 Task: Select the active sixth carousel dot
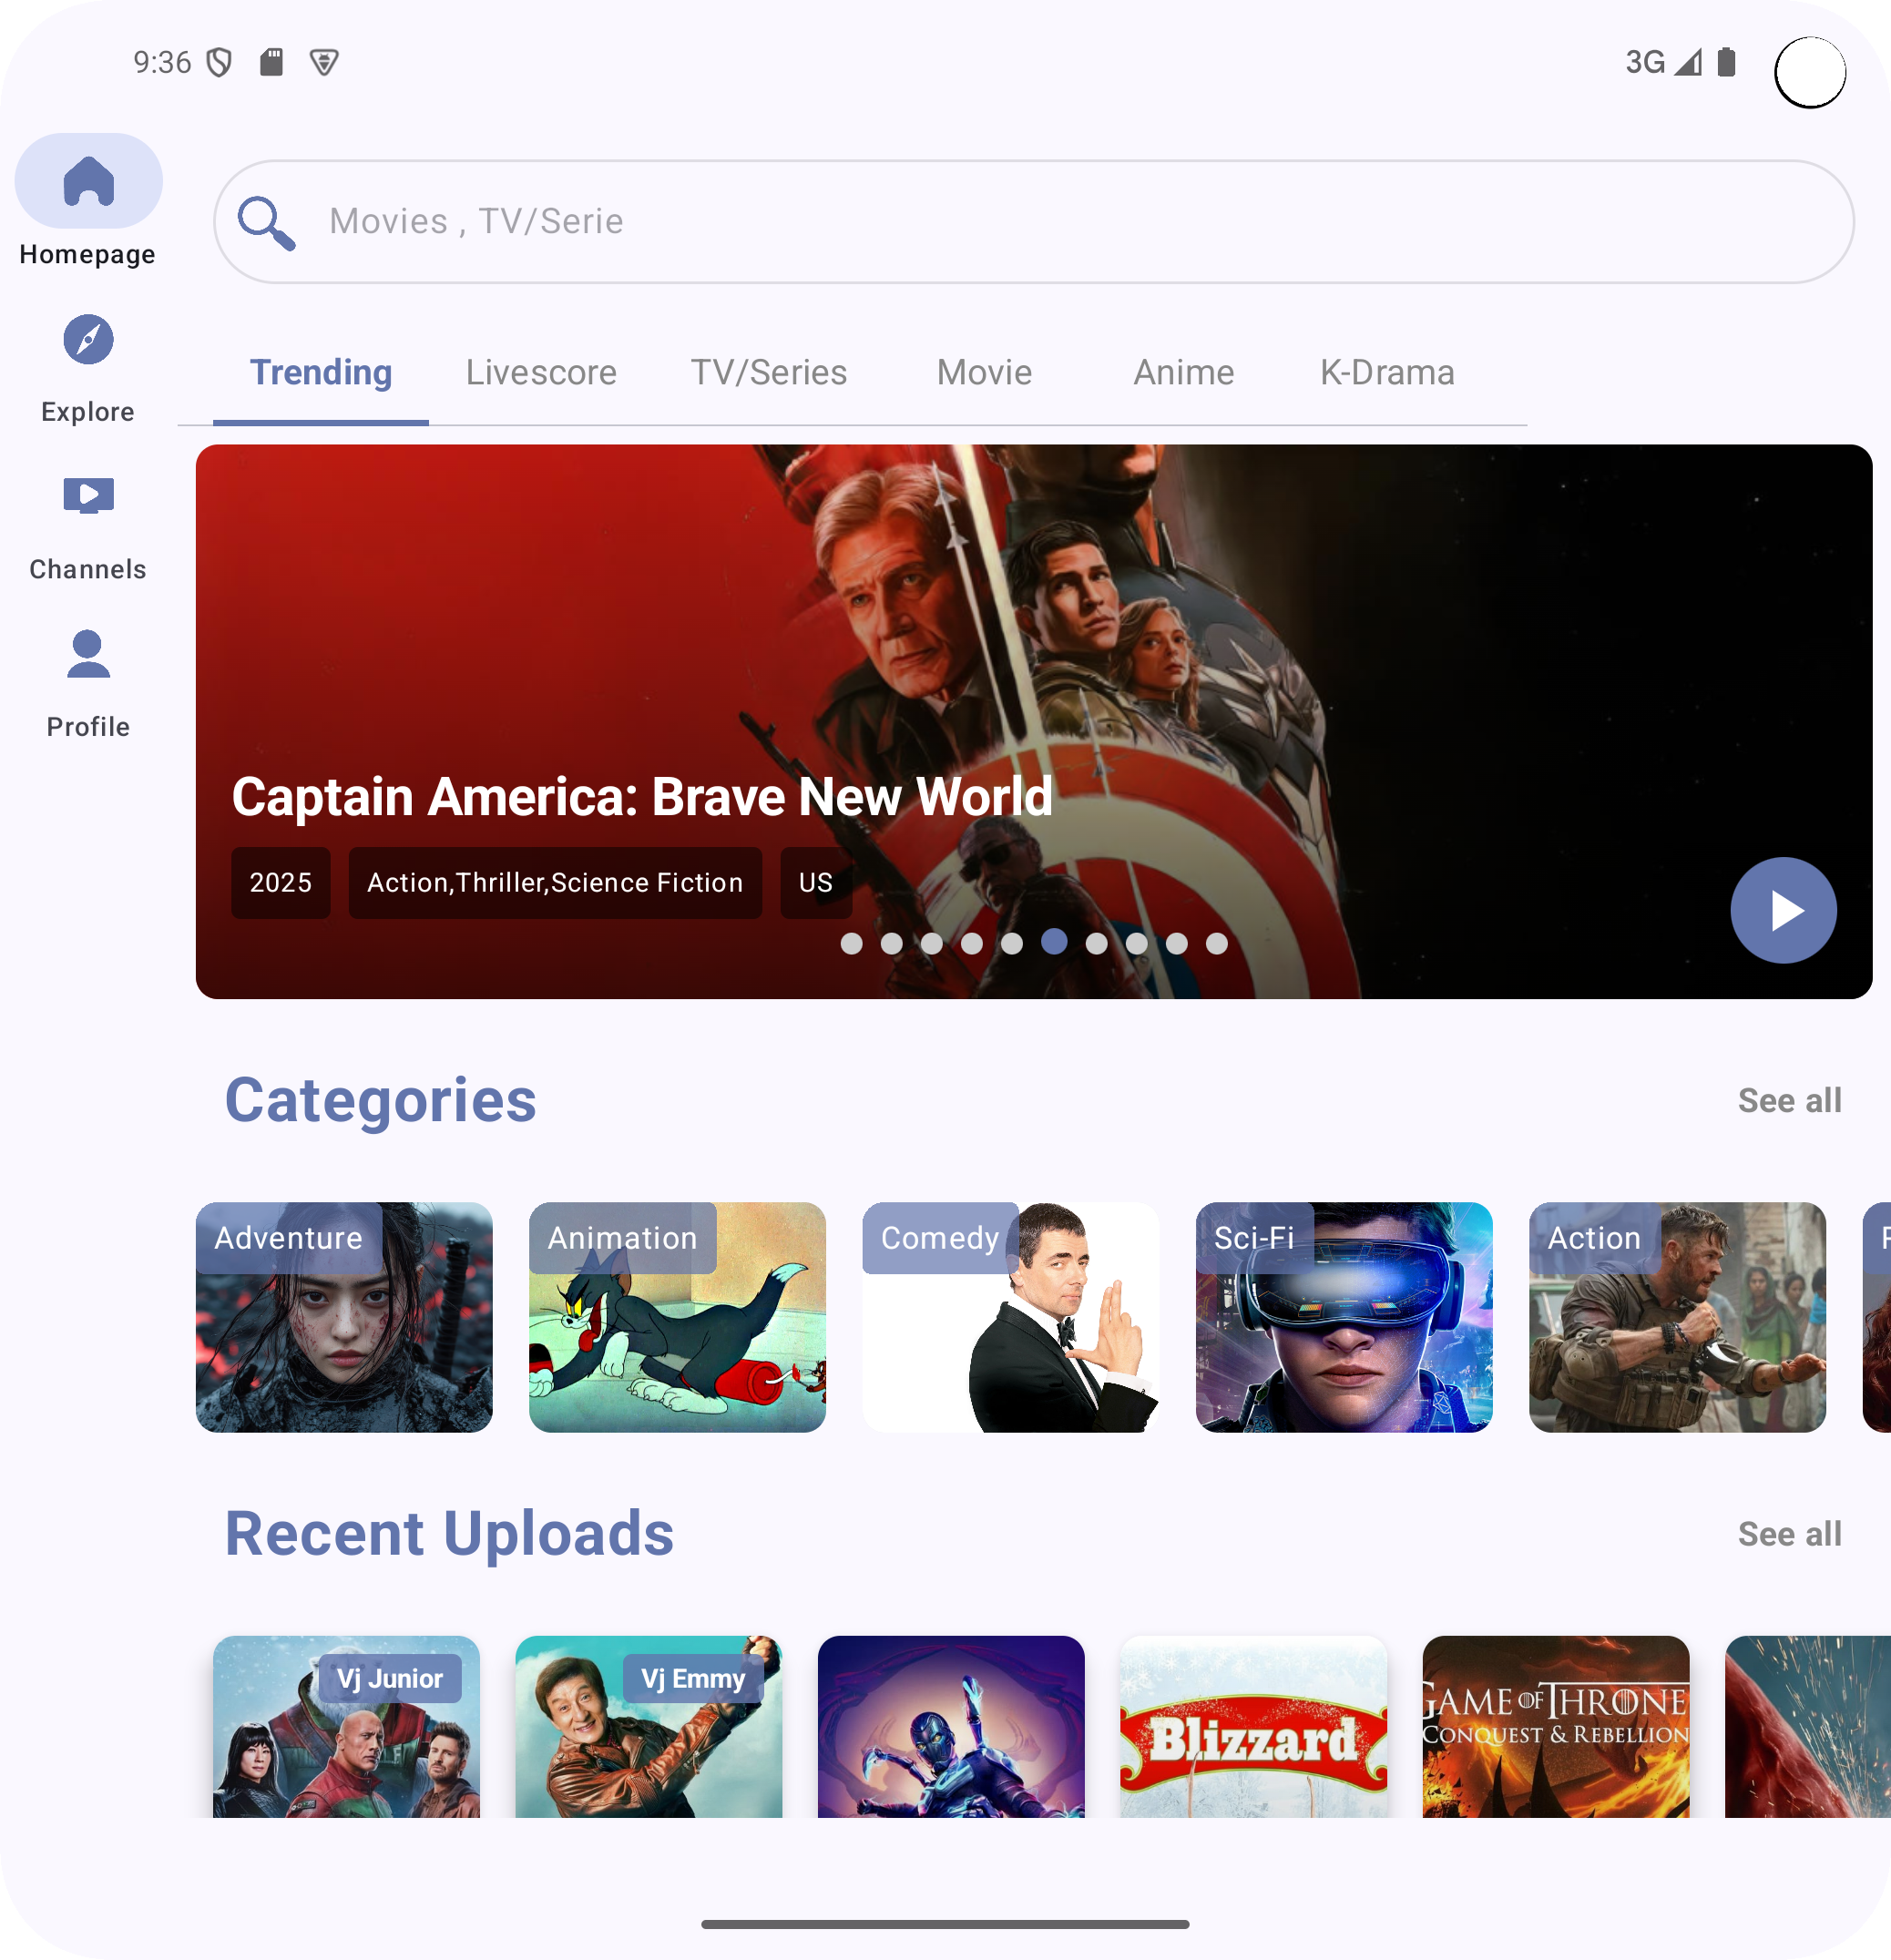tap(1054, 941)
